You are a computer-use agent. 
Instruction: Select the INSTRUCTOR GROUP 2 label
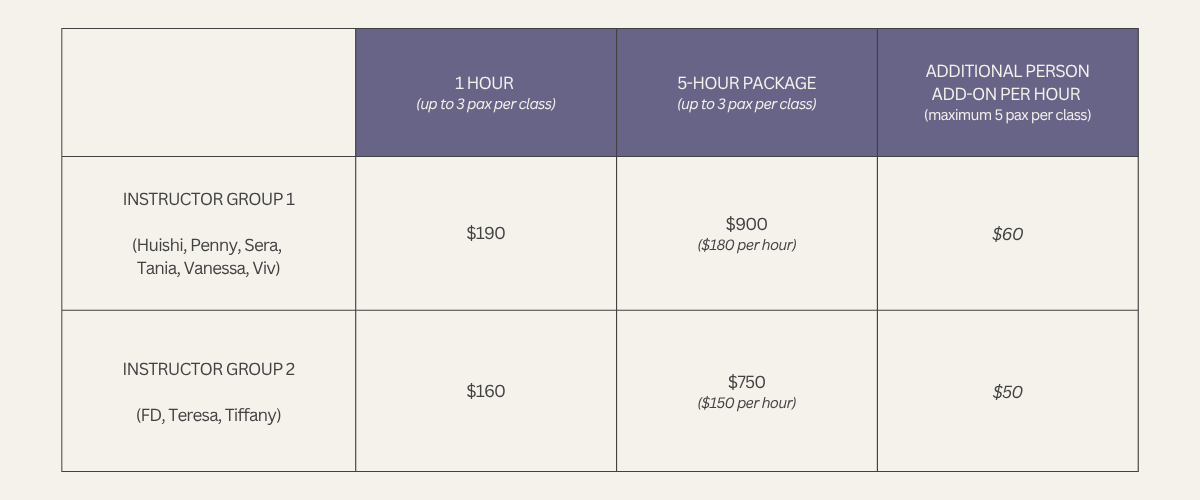pos(209,369)
